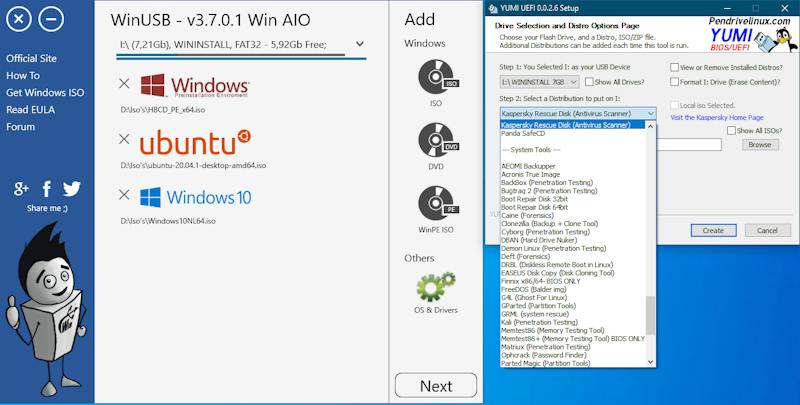The image size is (800, 405).
Task: Click YUMI setup title bar app icon
Action: point(493,8)
